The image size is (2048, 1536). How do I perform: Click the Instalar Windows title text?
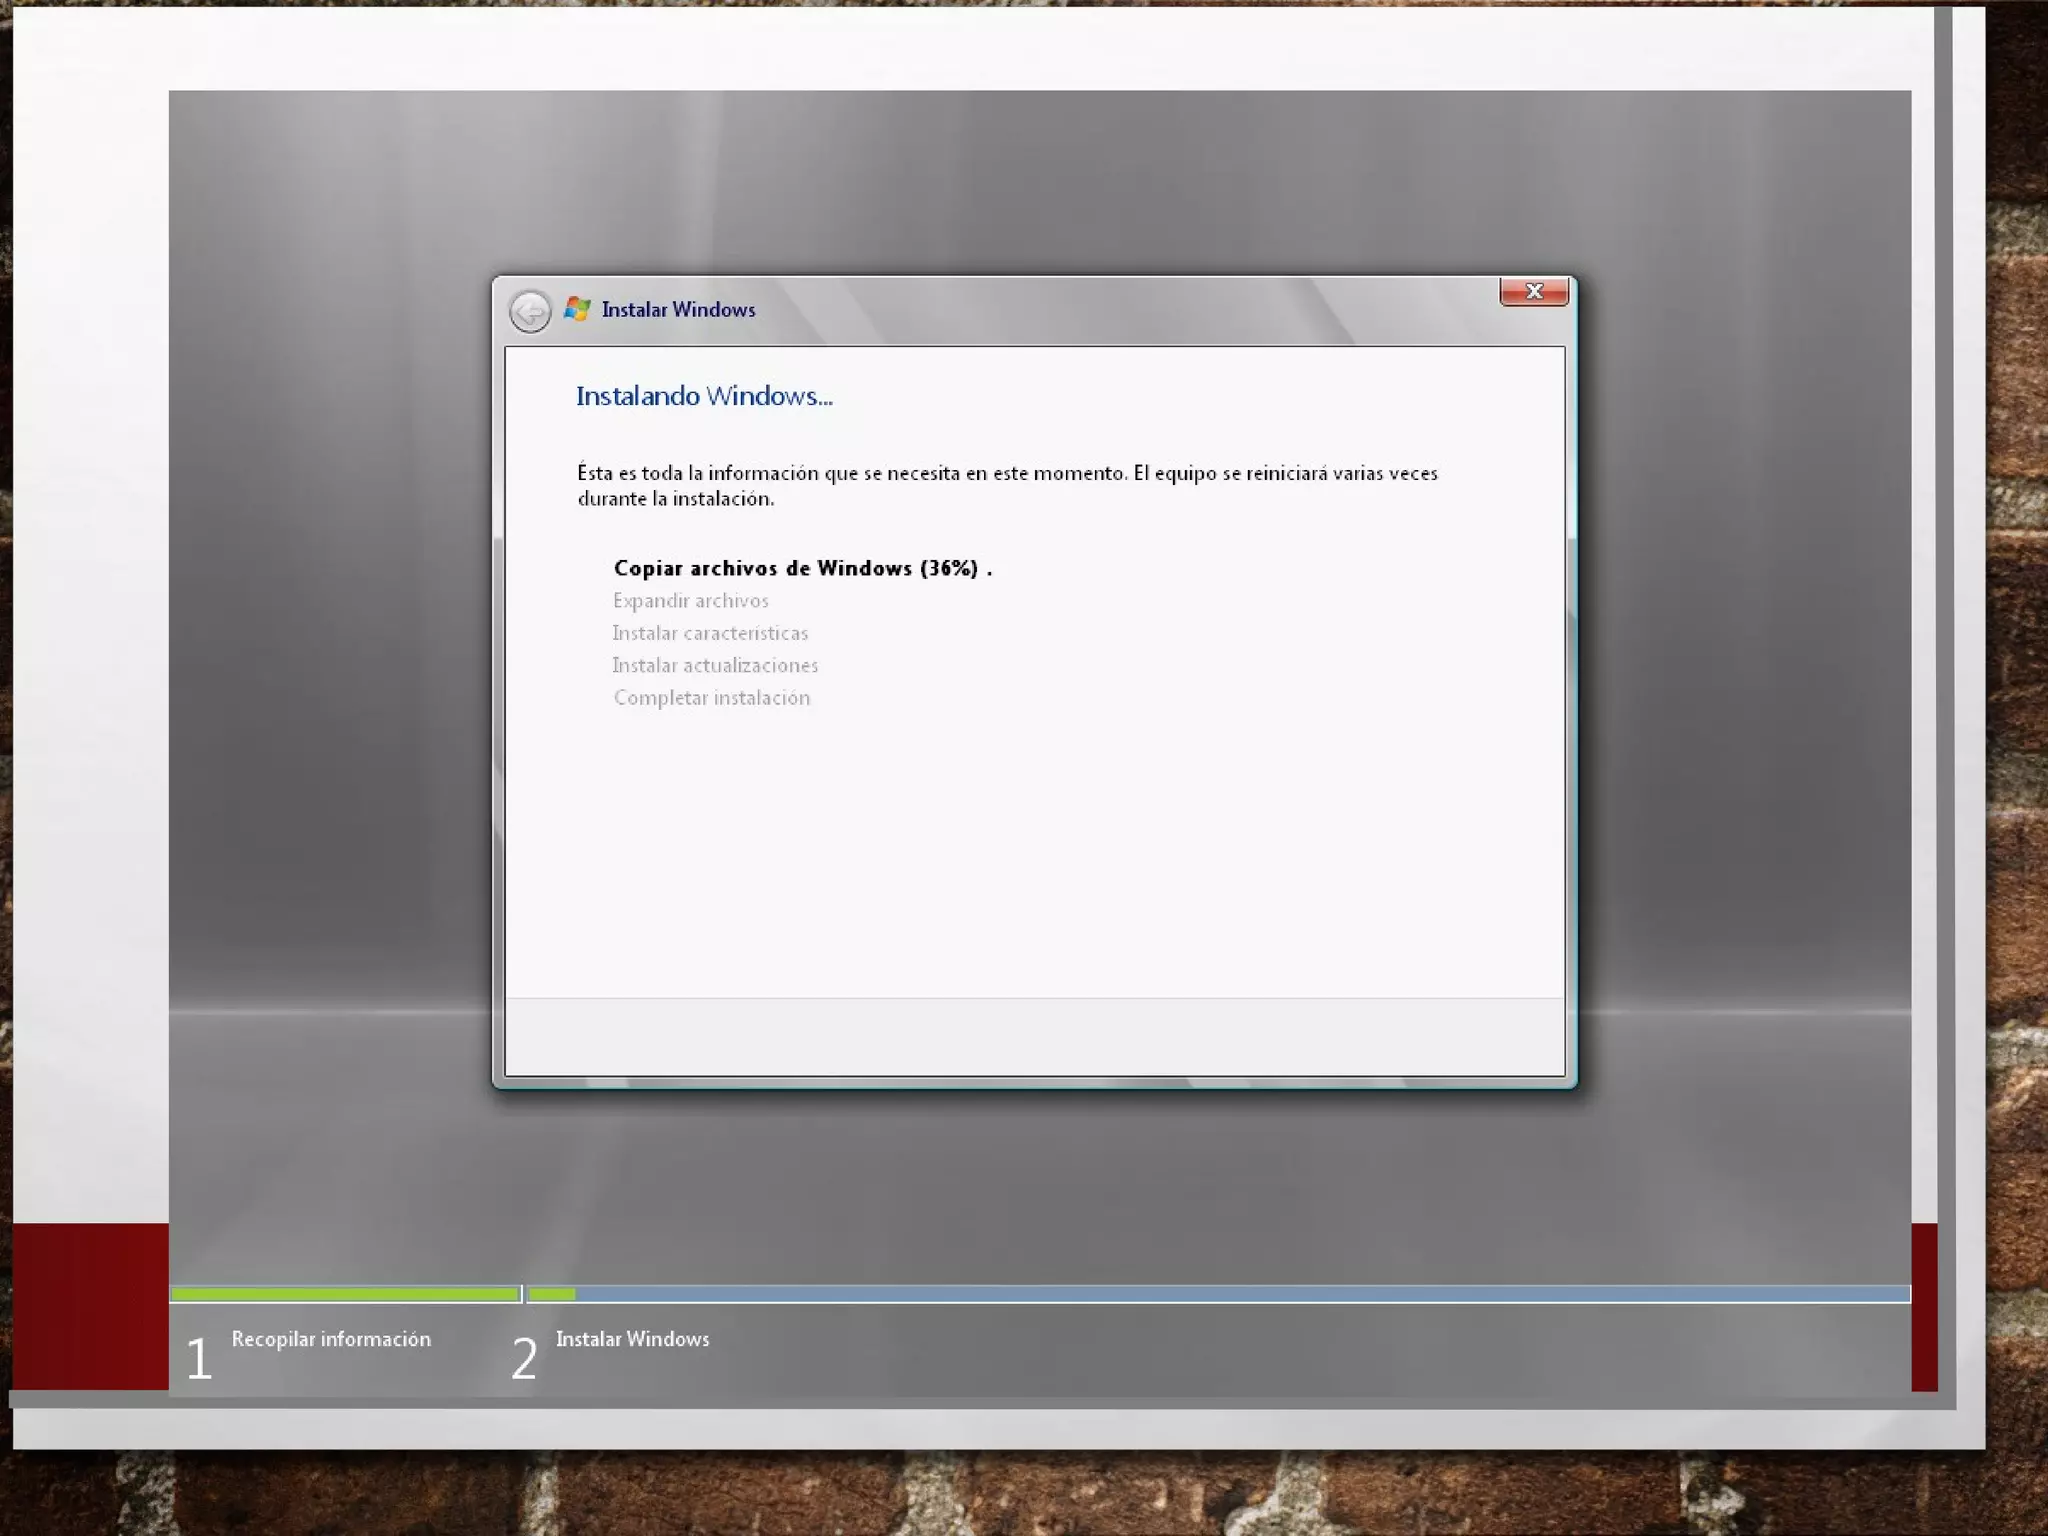pyautogui.click(x=678, y=310)
